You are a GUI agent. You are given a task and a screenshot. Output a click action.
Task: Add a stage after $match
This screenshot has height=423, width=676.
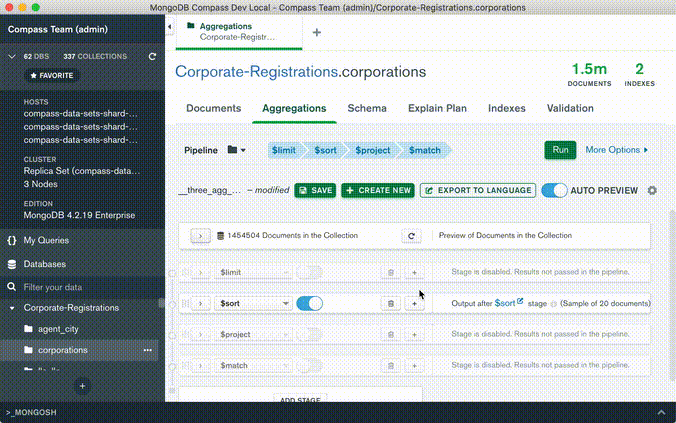coord(414,366)
